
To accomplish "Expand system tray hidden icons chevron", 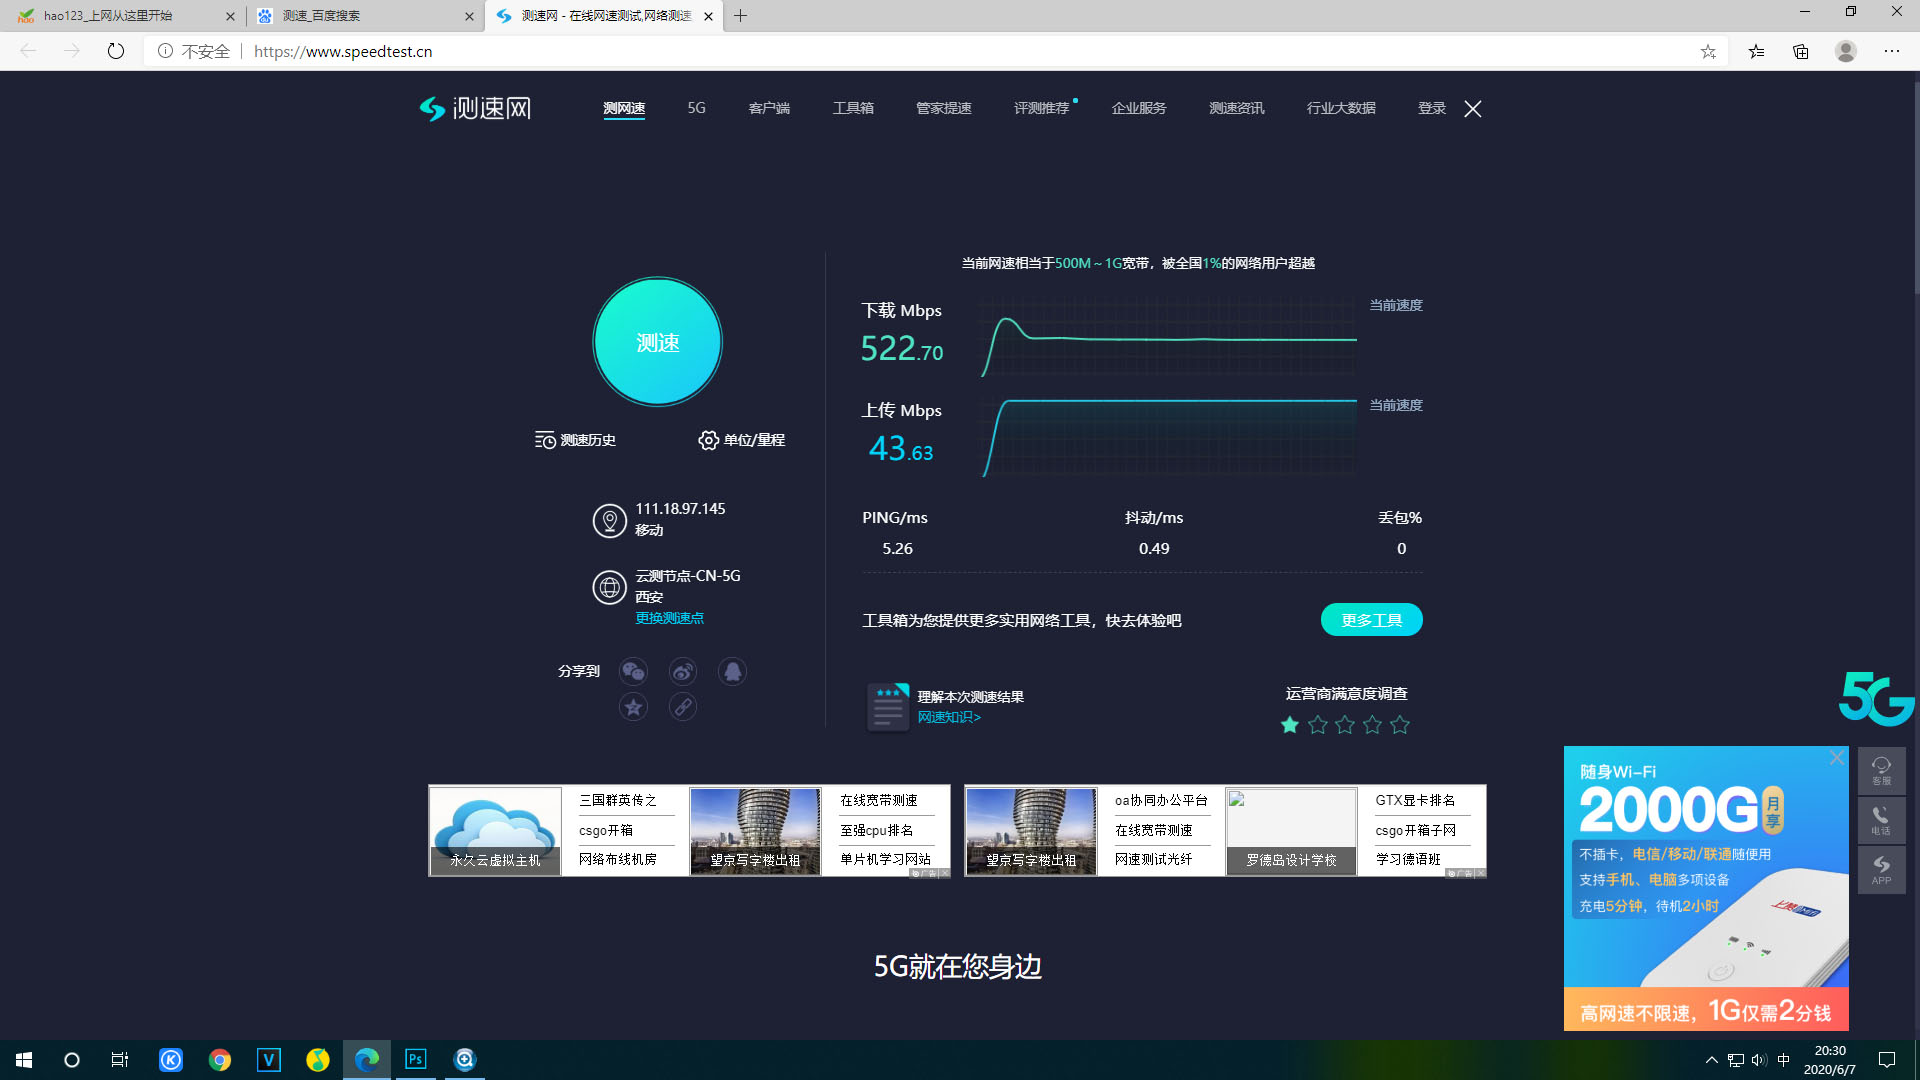I will (x=1711, y=1060).
